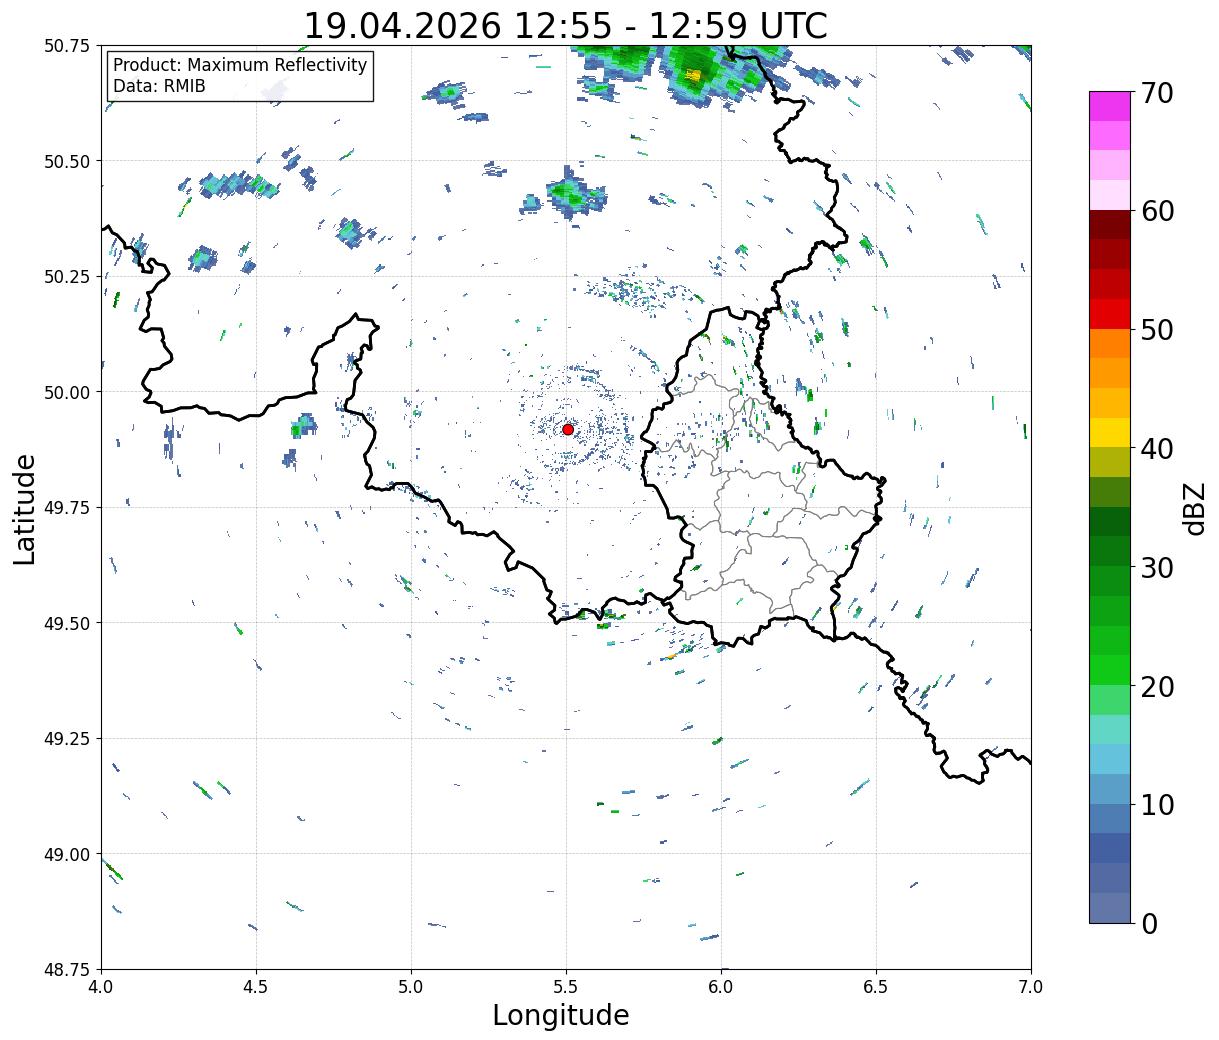This screenshot has height=1040, width=1219.
Task: Click the large green storm cell at top
Action: pos(690,70)
